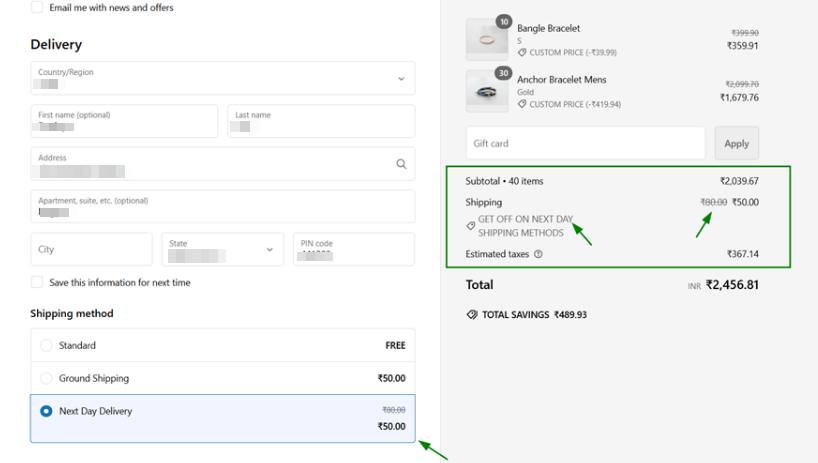This screenshot has height=463, width=818.
Task: Select Next Day Delivery radio button
Action: [46, 411]
